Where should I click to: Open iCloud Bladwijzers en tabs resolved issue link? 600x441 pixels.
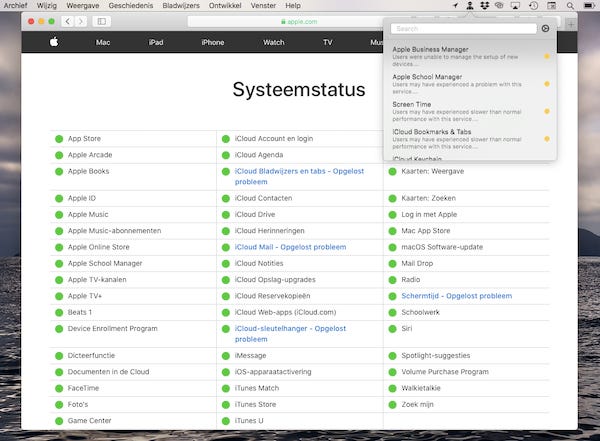click(299, 176)
